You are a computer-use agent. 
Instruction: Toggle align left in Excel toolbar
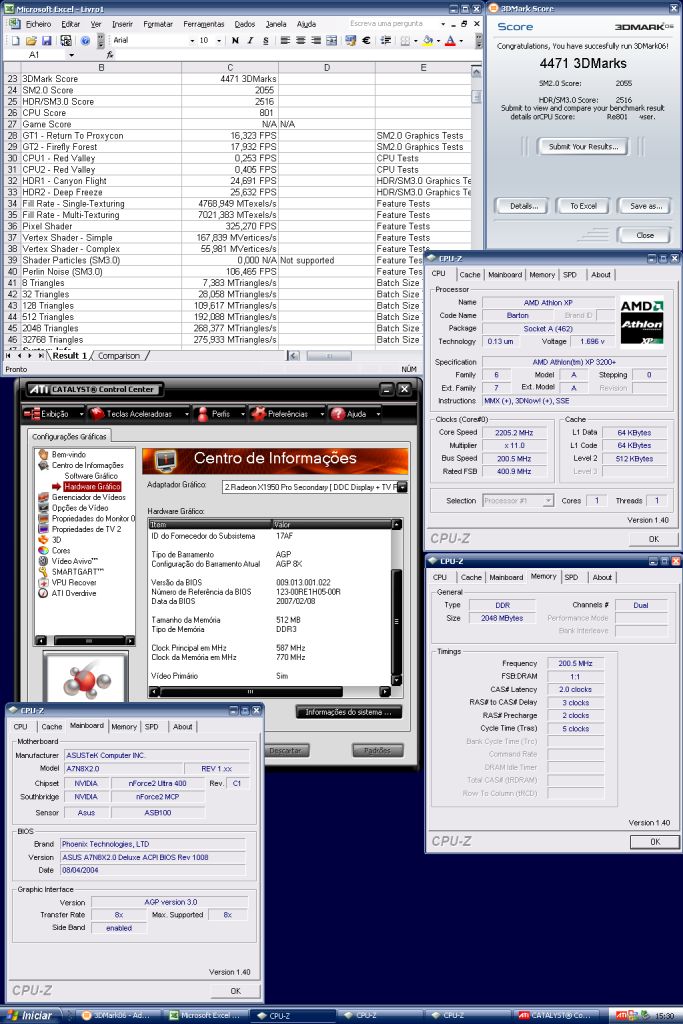[x=285, y=40]
